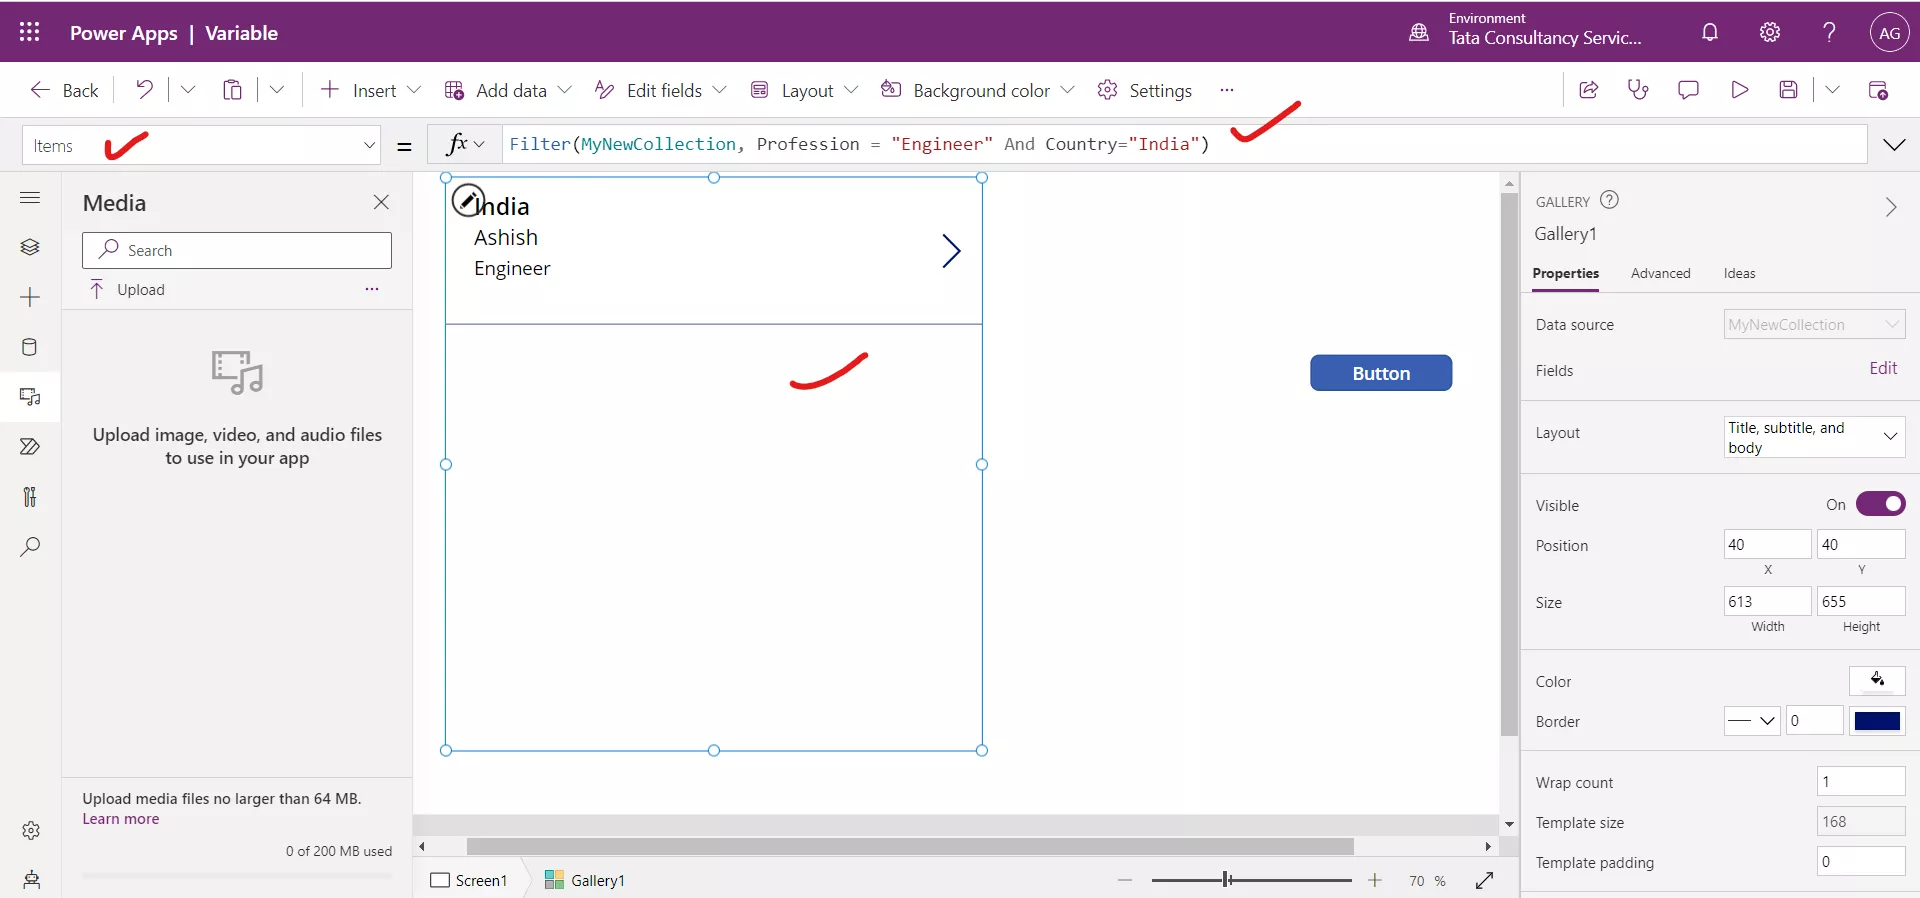The image size is (1920, 898).
Task: Open the App checker stethoscope icon
Action: coord(1638,90)
